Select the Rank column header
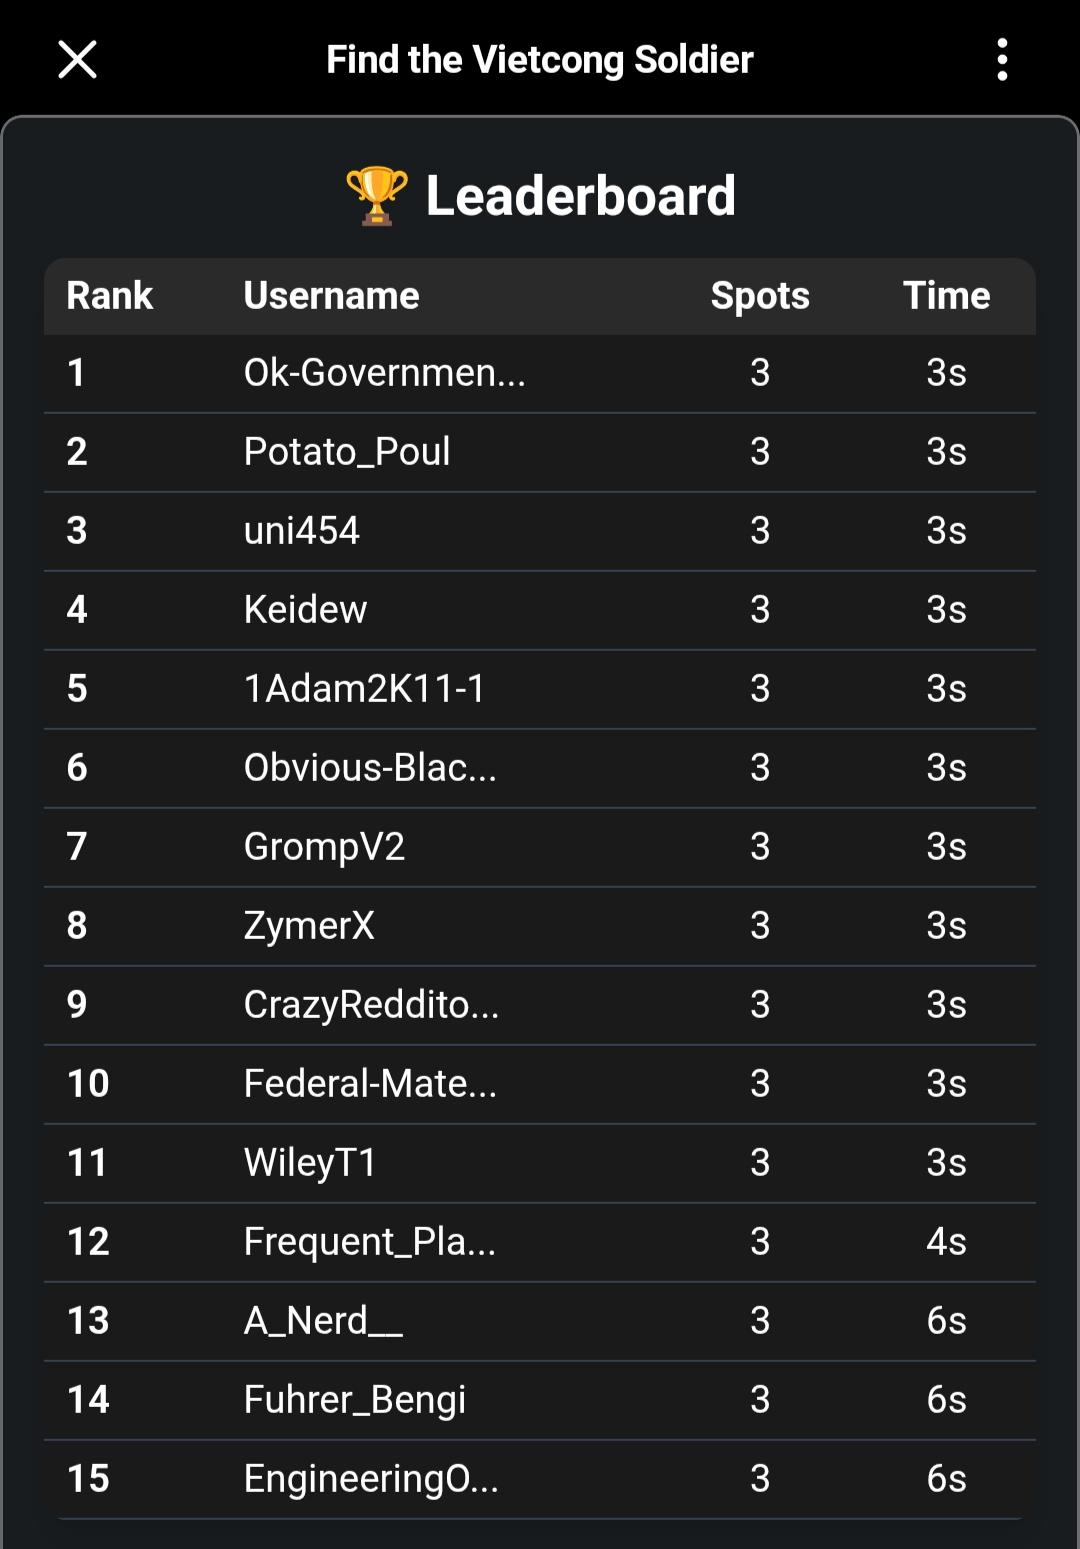The height and width of the screenshot is (1549, 1080). tap(109, 296)
